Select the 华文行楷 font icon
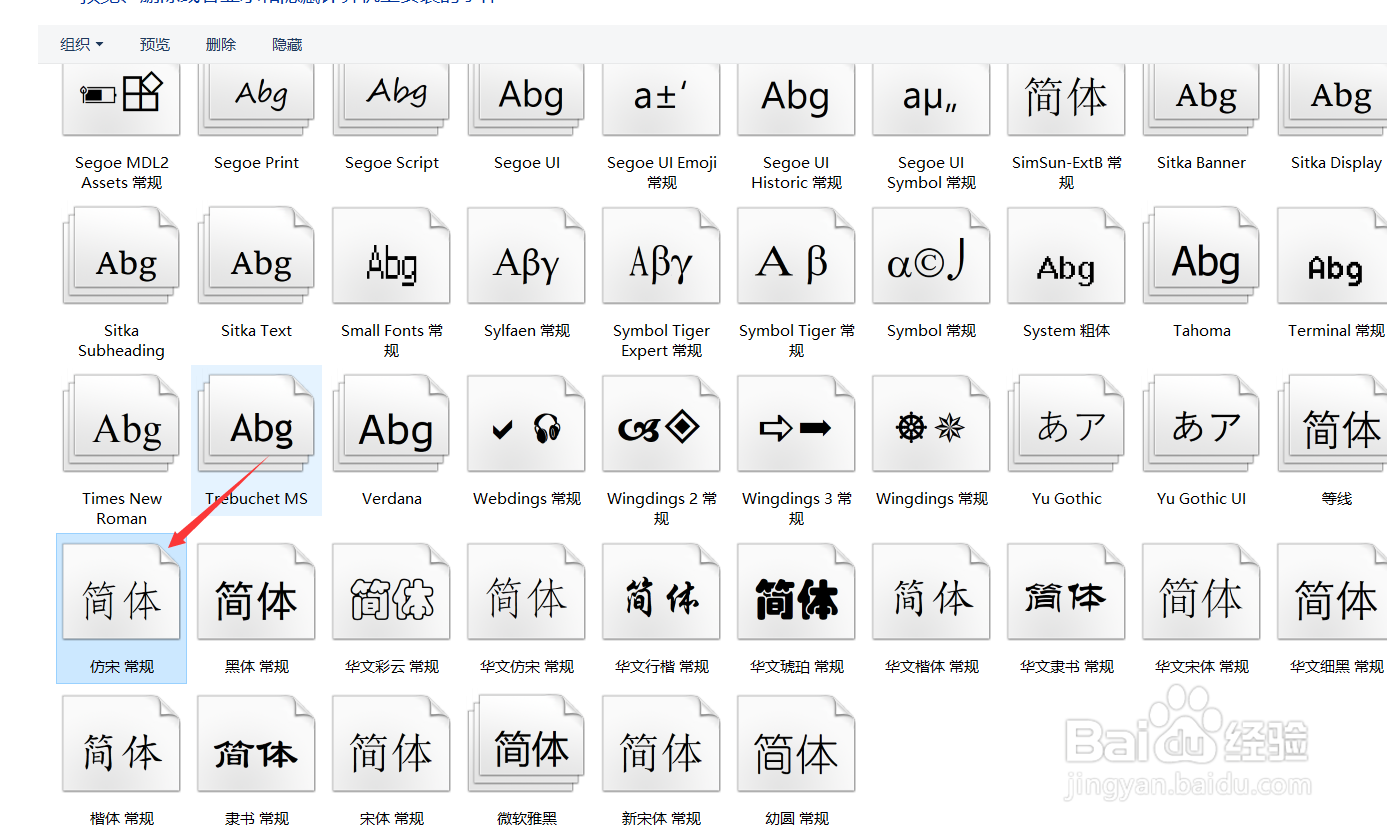The width and height of the screenshot is (1387, 832). coord(661,590)
